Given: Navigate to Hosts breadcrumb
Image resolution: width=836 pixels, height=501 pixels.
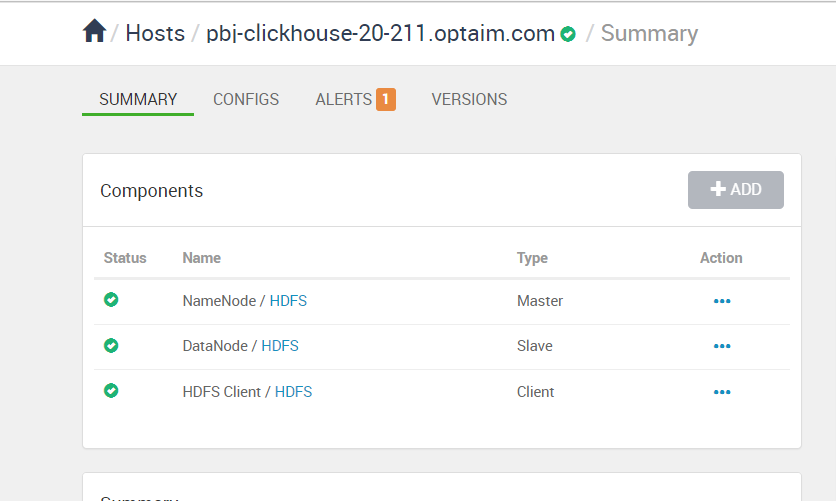Looking at the screenshot, I should tap(155, 33).
